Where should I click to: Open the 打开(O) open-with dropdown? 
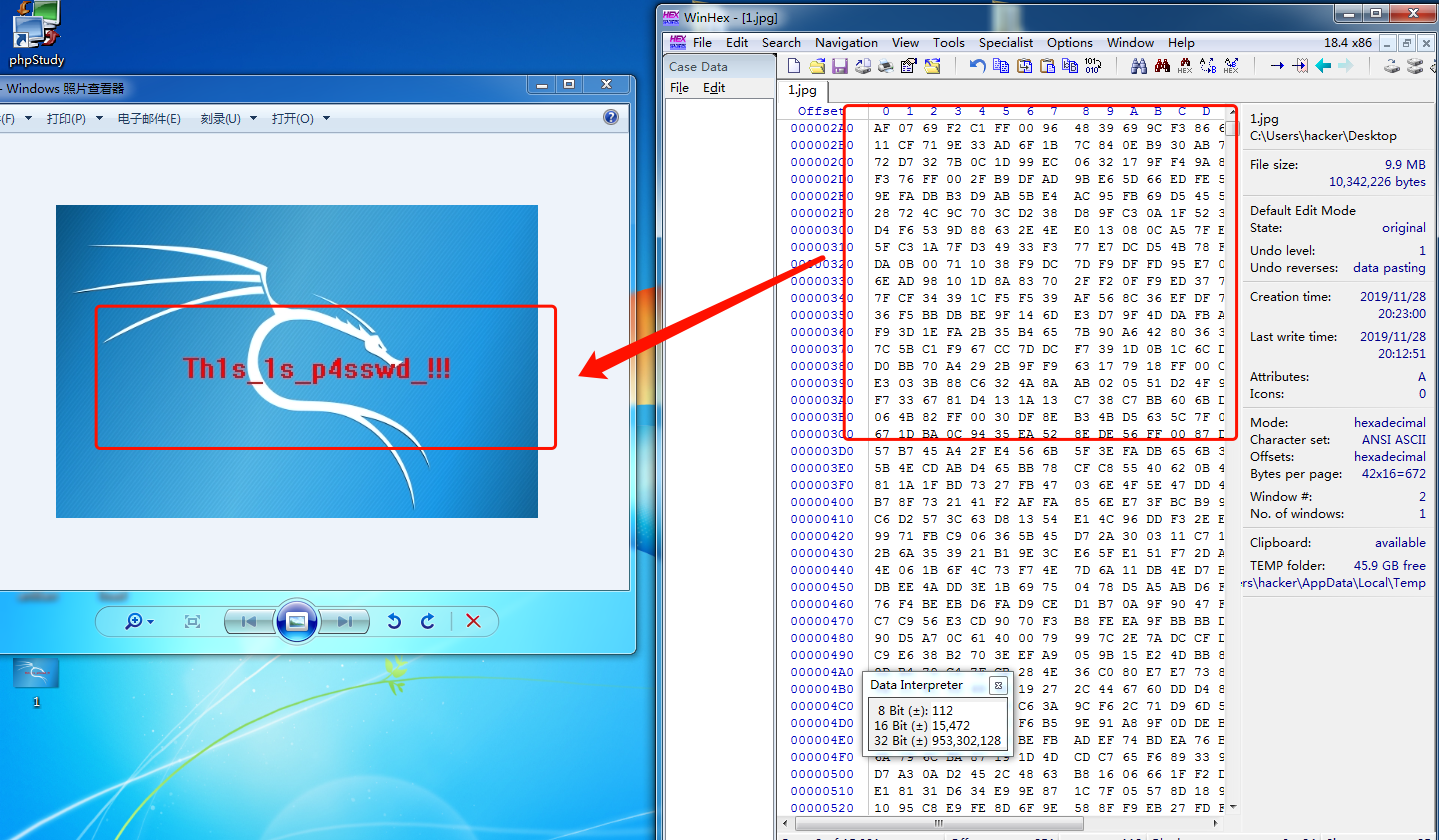[300, 118]
